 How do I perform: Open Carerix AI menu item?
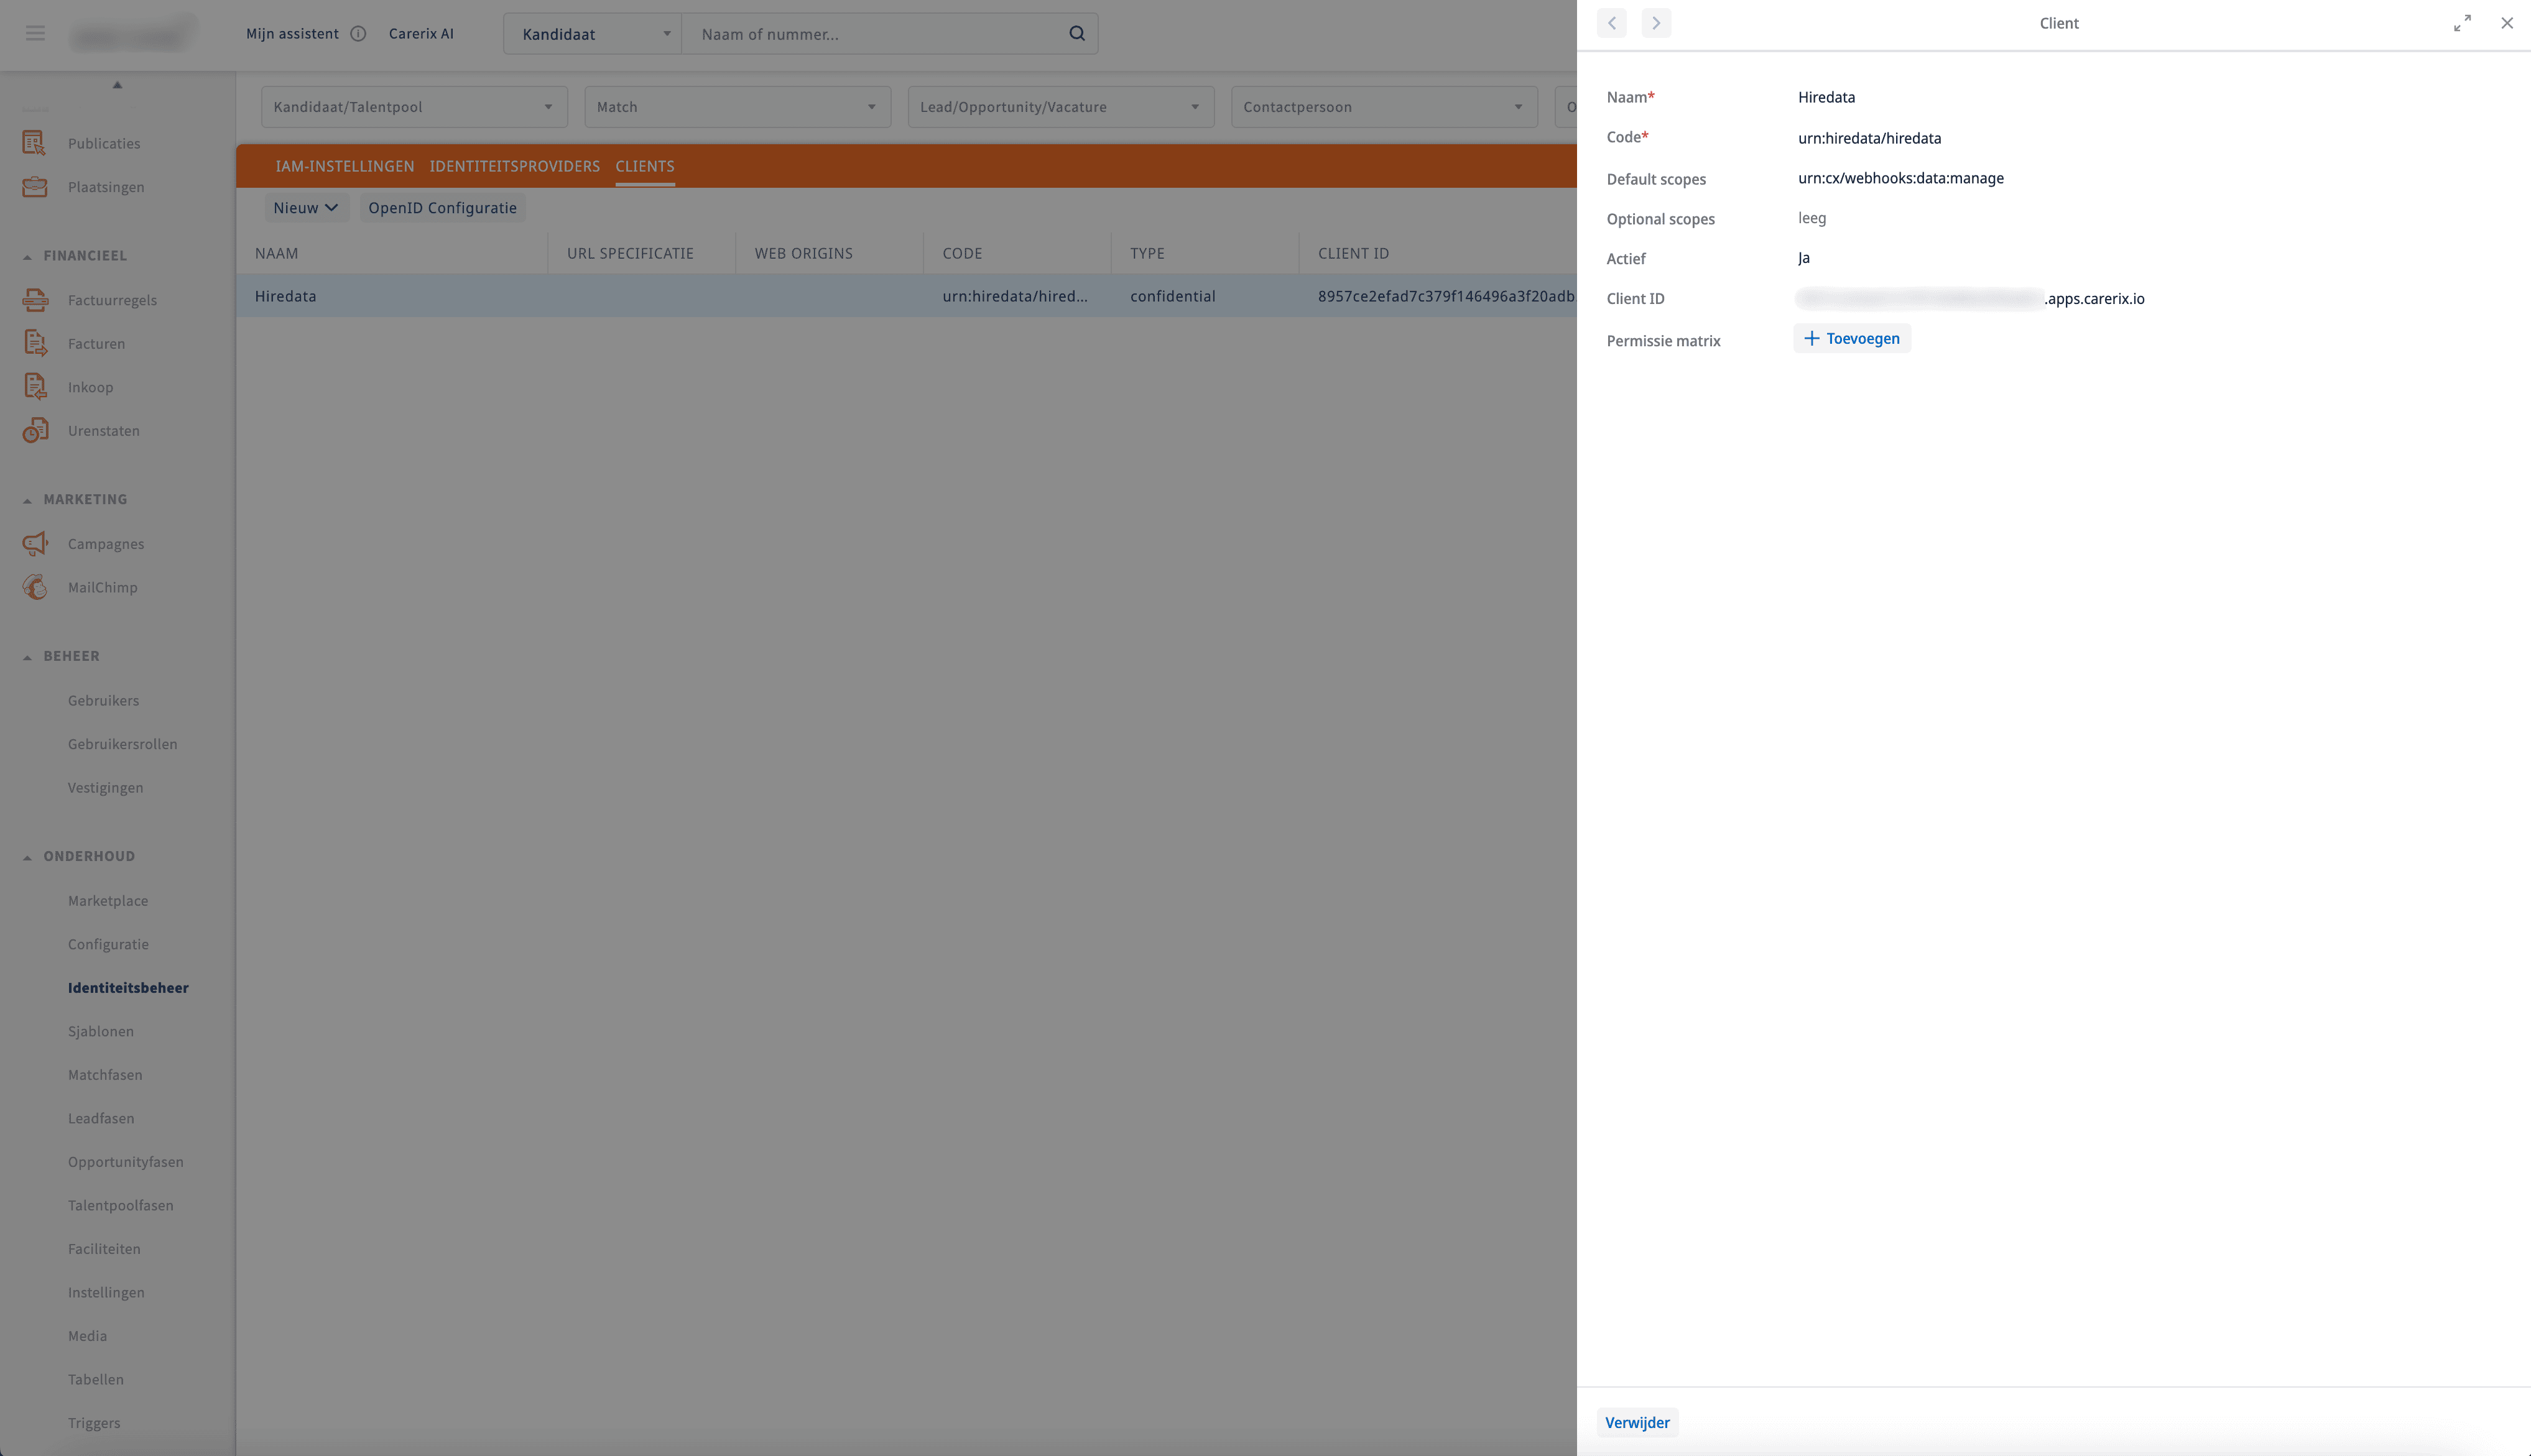click(x=421, y=33)
